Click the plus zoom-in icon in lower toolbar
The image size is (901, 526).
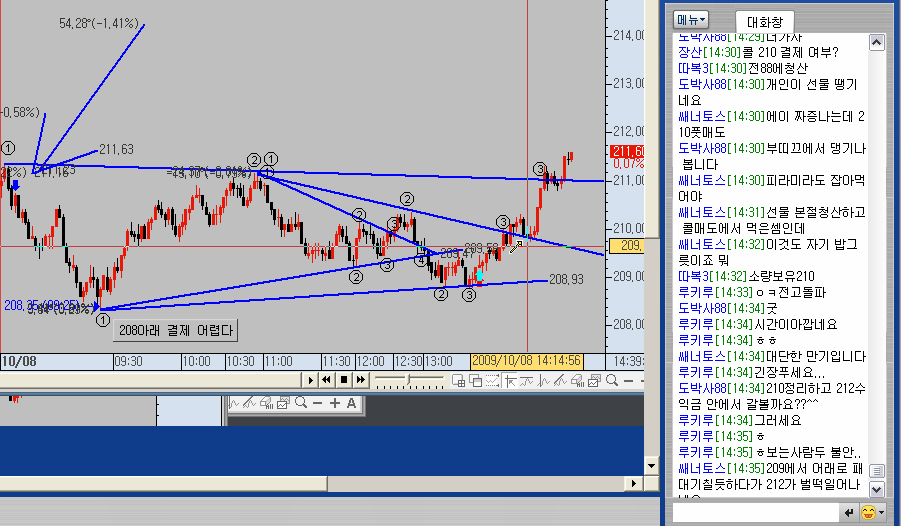pyautogui.click(x=334, y=404)
